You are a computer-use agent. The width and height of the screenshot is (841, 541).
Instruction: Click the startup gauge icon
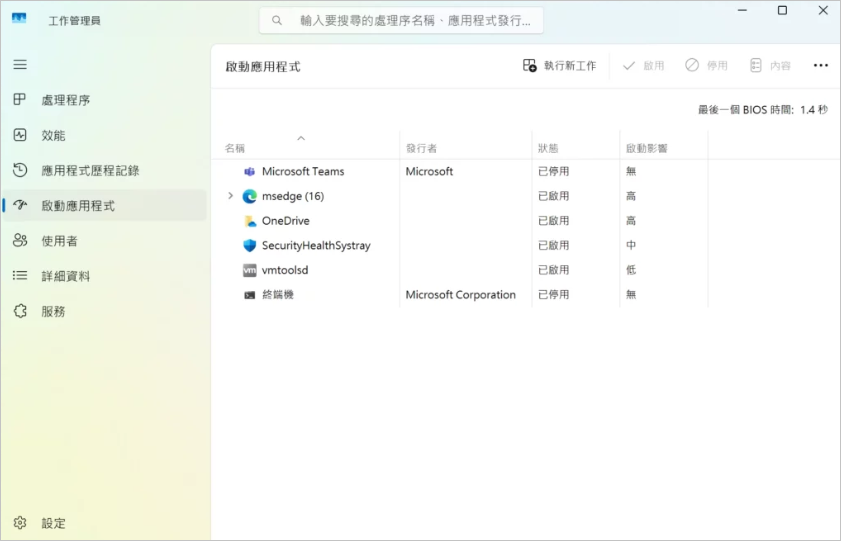click(x=20, y=205)
